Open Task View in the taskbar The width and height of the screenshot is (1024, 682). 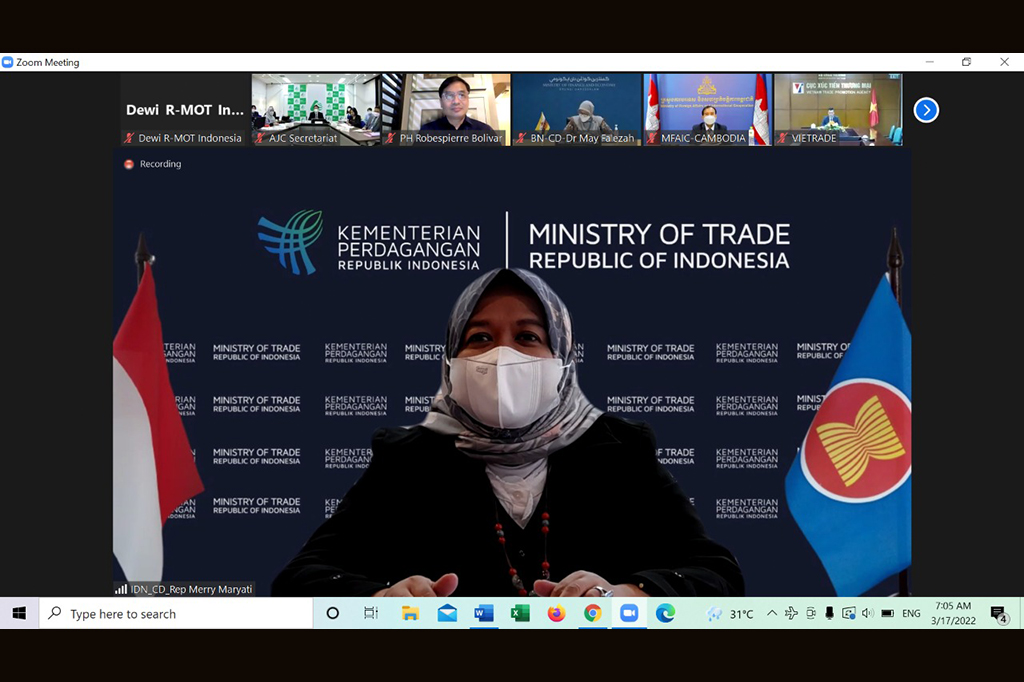pos(370,613)
